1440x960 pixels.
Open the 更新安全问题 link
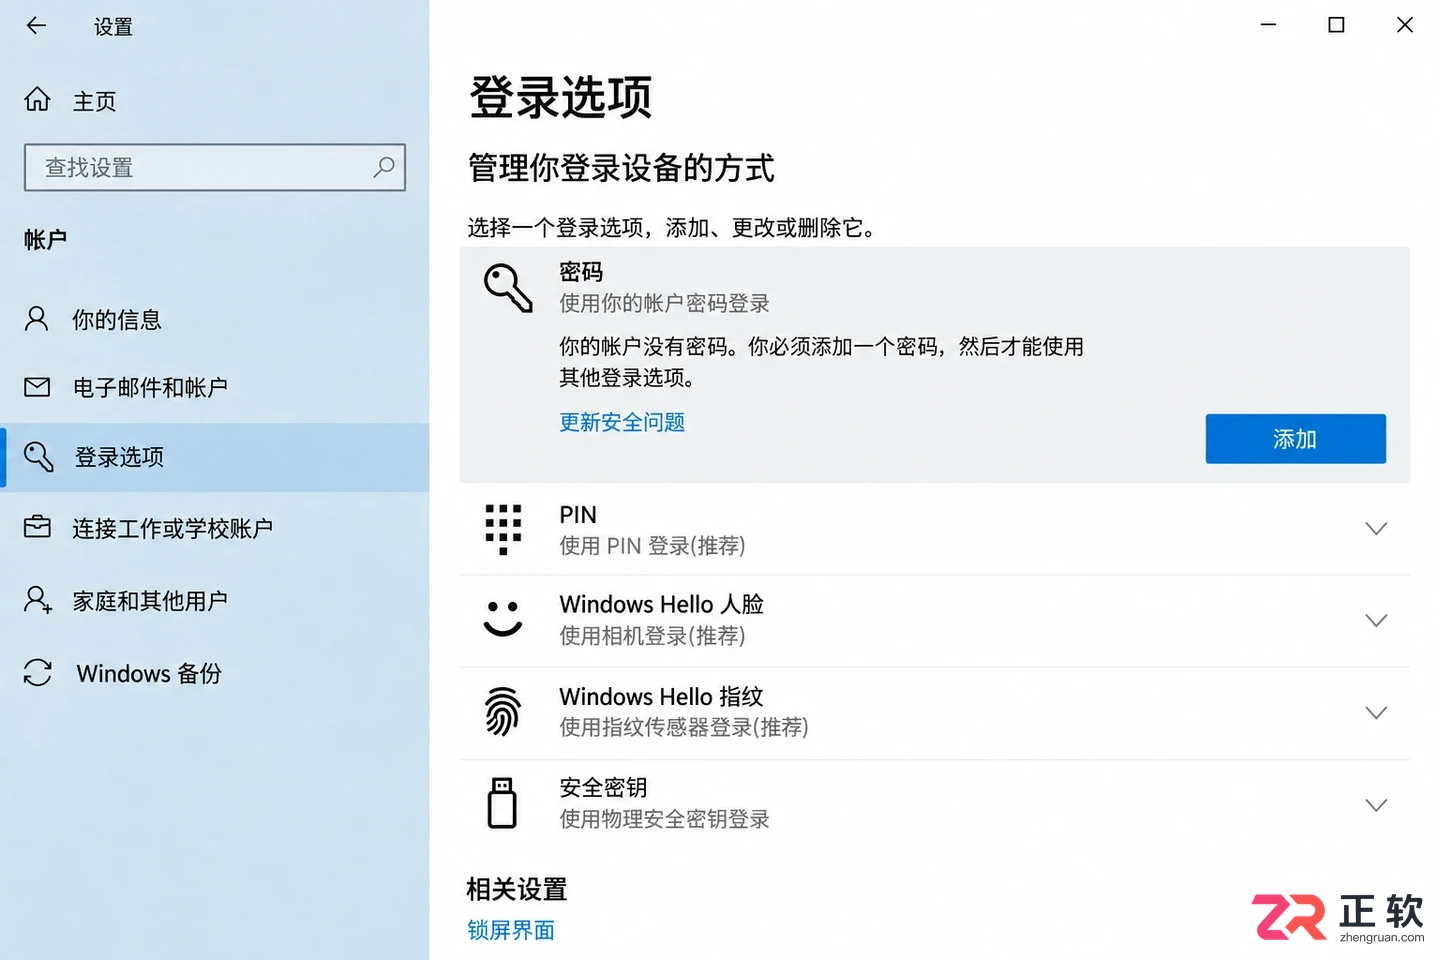tap(622, 422)
